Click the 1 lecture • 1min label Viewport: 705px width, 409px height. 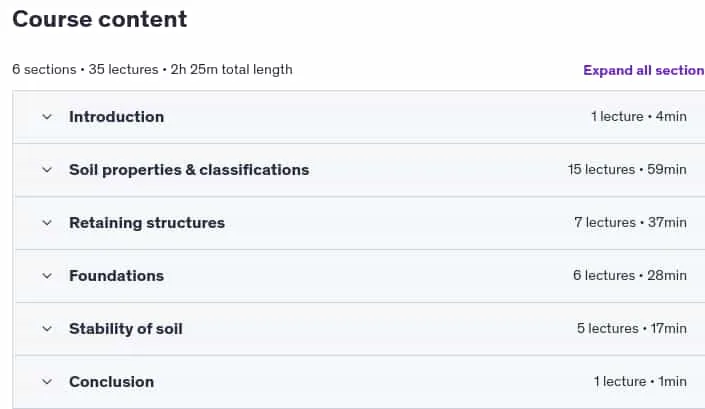pos(640,382)
